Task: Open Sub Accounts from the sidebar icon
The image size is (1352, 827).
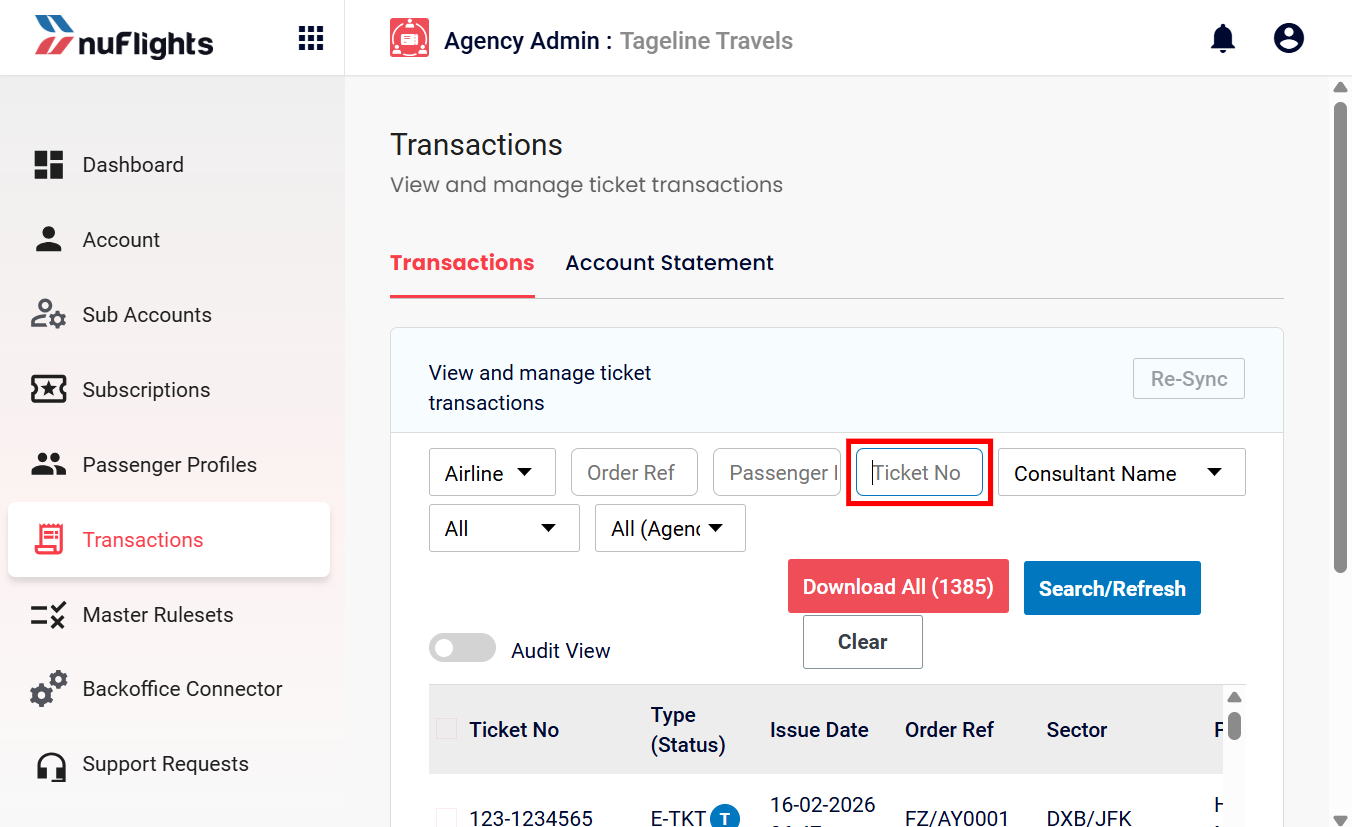Action: click(48, 315)
